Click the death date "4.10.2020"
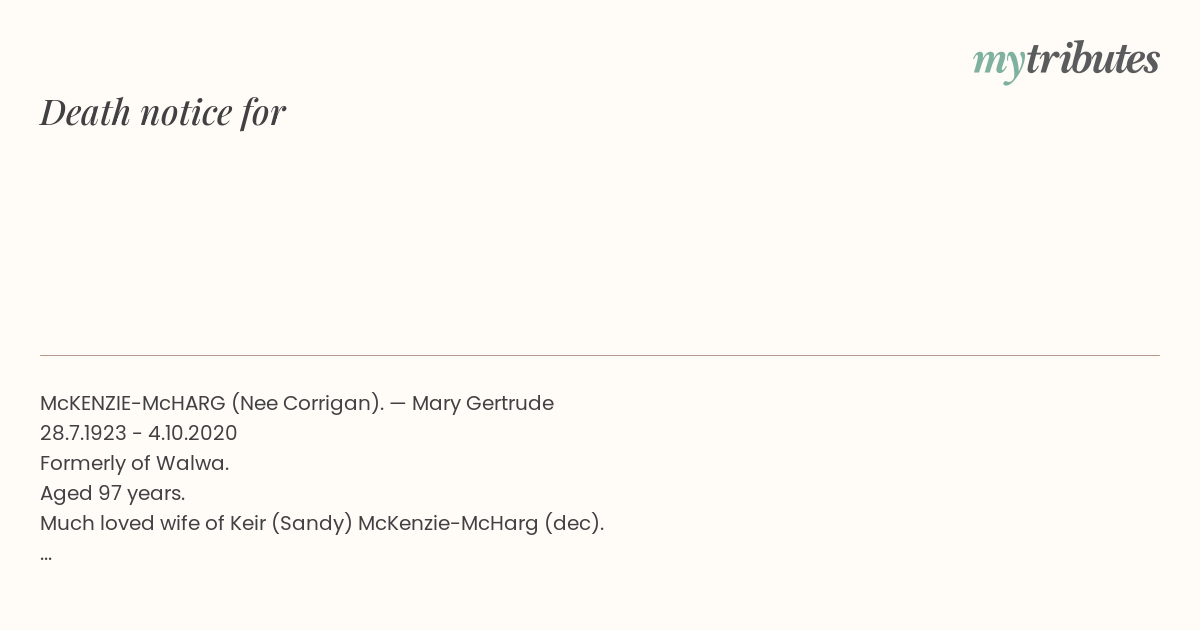The width and height of the screenshot is (1200, 630). pyautogui.click(x=193, y=433)
